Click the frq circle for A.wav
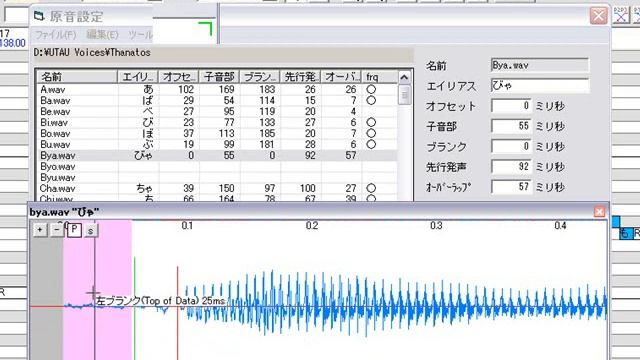Screen dimensions: 640x360 371,89
